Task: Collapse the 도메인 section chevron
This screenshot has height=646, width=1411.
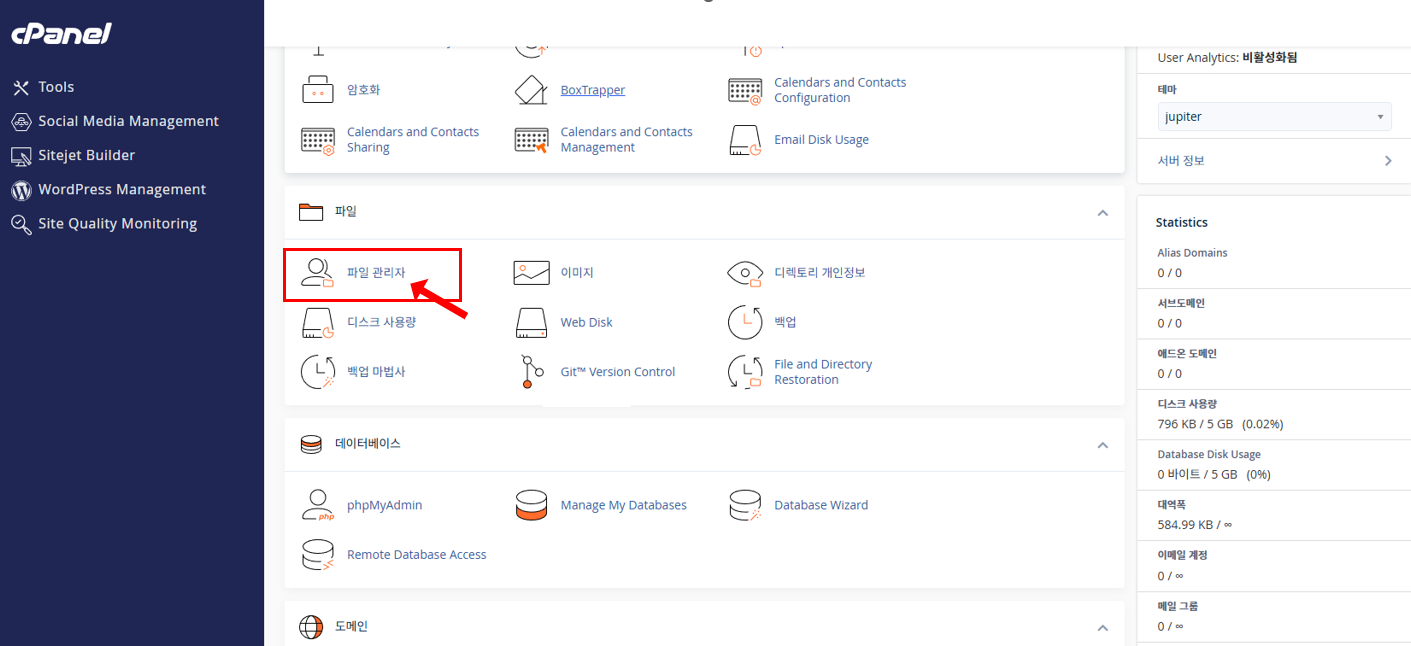Action: coord(1102,628)
